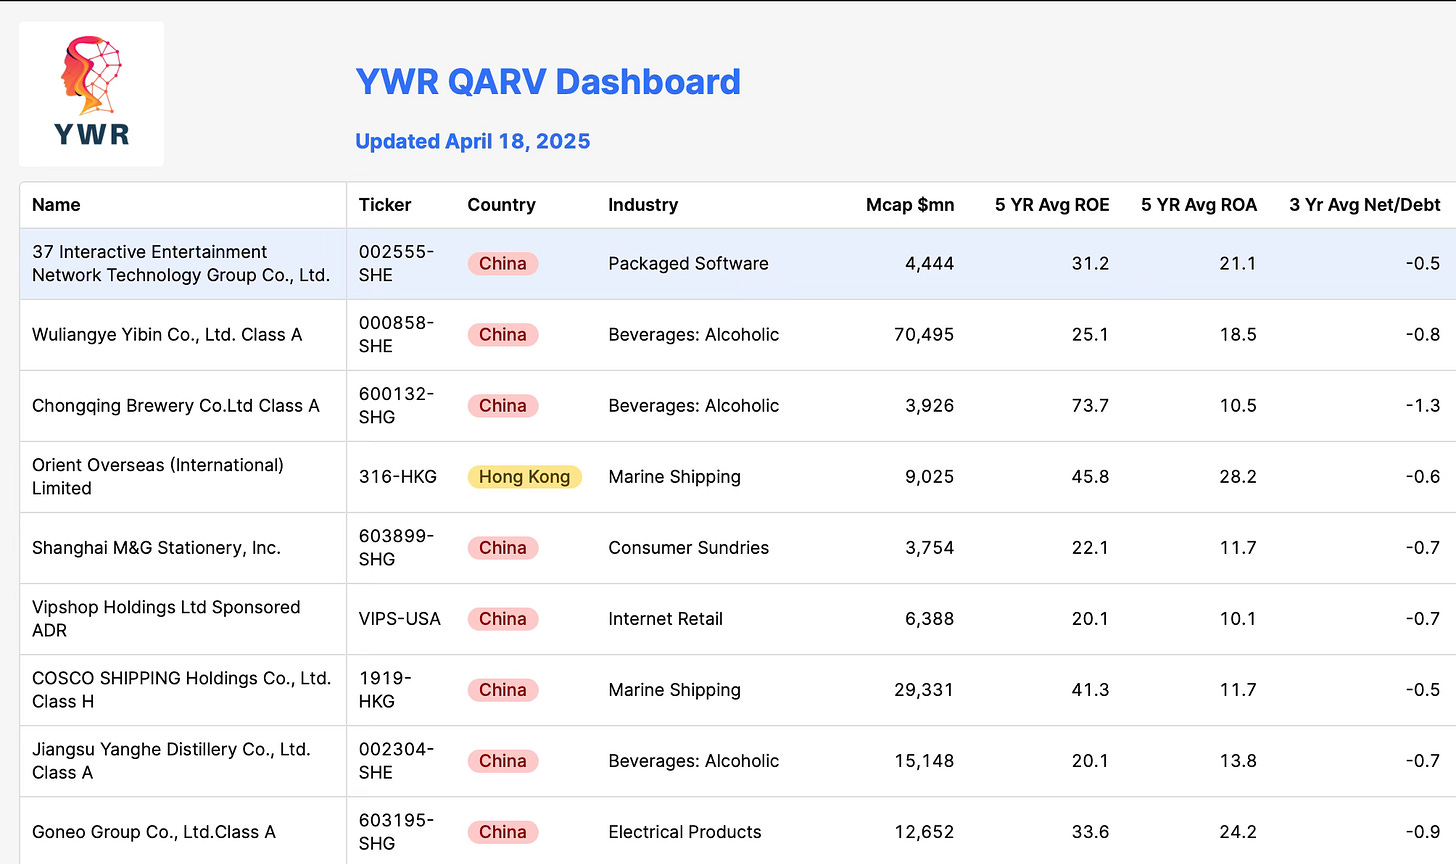Click ticker 316-HKG
Image resolution: width=1456 pixels, height=864 pixels.
(x=398, y=477)
